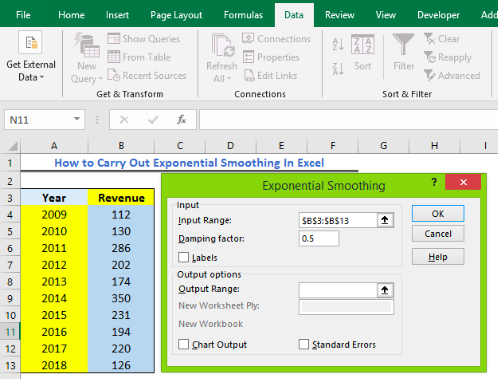Sort Z to A descending
This screenshot has height=379, width=502.
(338, 69)
